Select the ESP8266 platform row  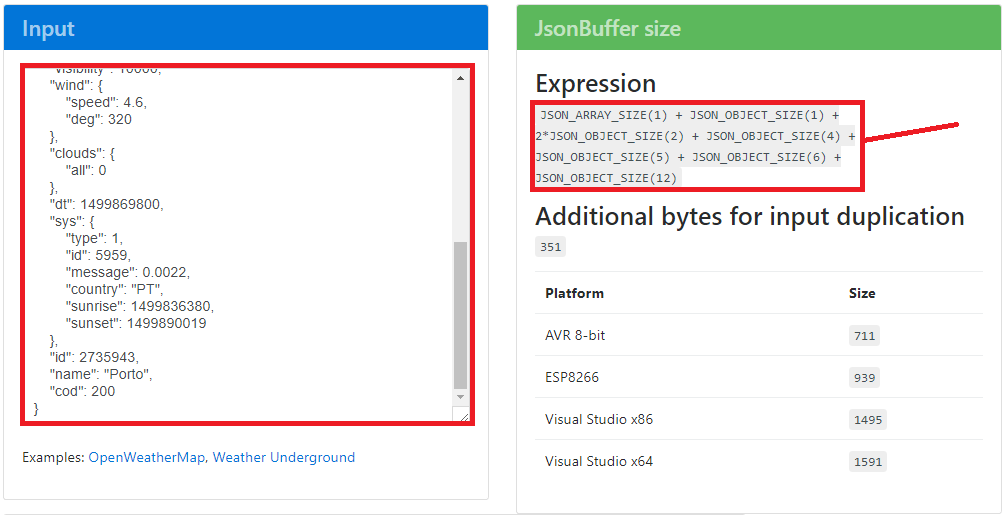572,377
